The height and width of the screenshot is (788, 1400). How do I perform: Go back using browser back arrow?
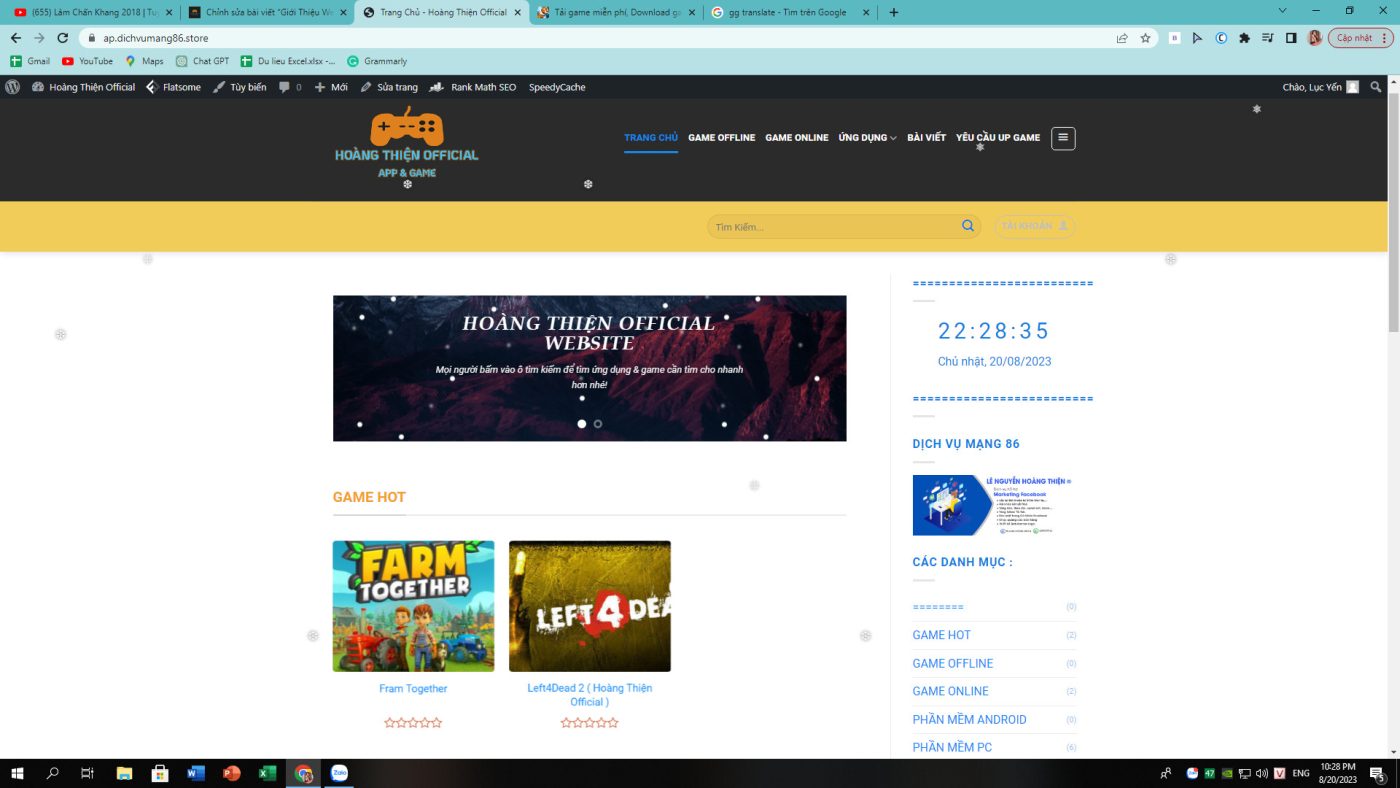16,38
